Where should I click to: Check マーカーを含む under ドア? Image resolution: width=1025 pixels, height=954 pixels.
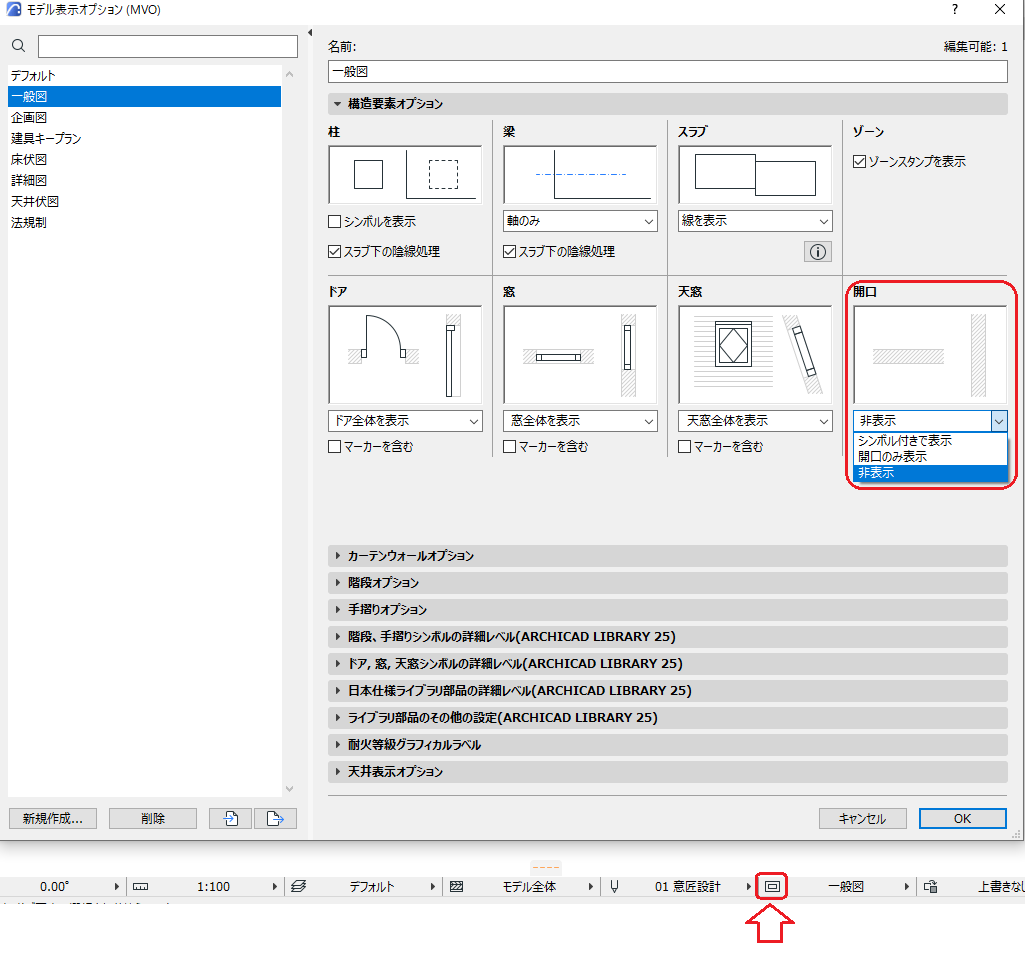[335, 447]
